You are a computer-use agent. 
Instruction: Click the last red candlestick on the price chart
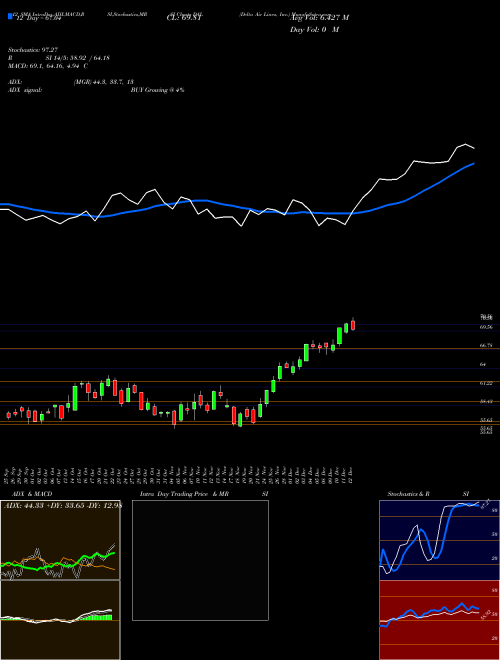tap(353, 325)
